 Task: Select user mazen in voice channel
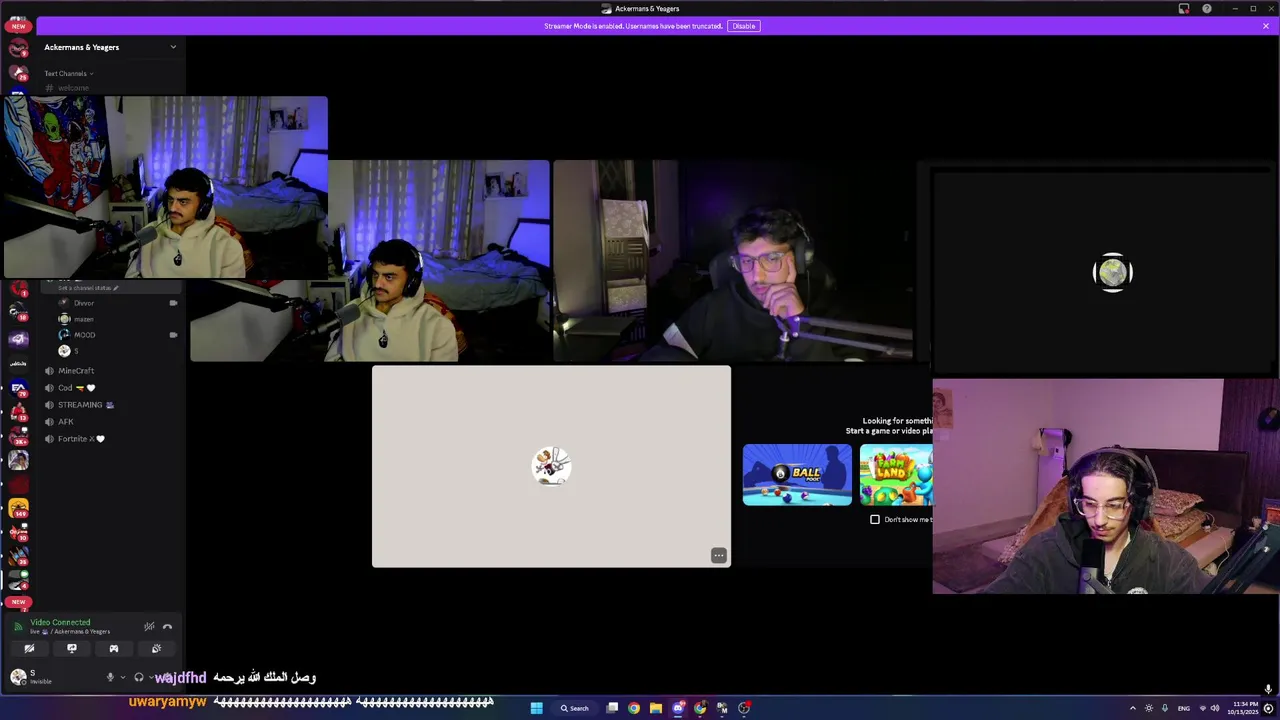[x=84, y=319]
